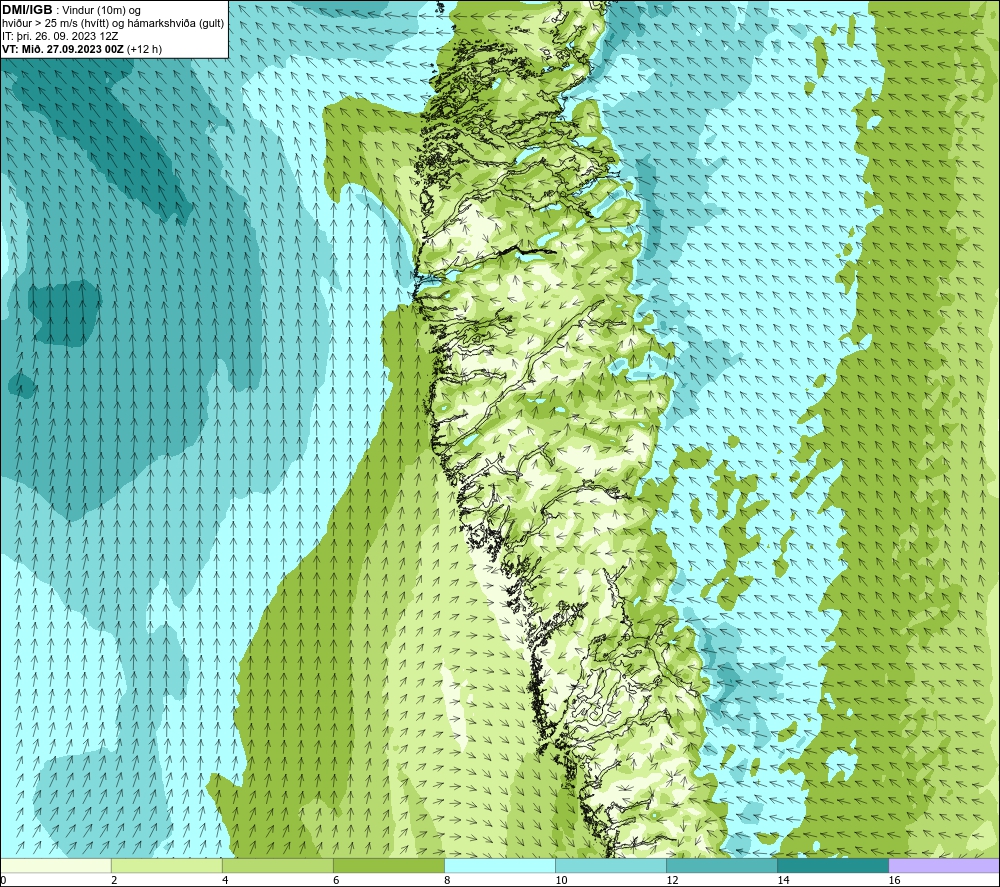
Task: Click the 4–6 m/s green legend swatch
Action: (x=277, y=865)
